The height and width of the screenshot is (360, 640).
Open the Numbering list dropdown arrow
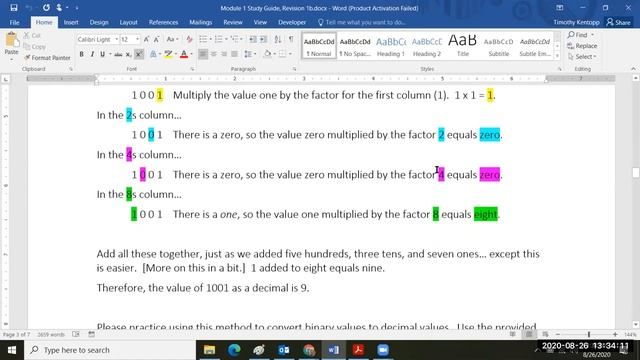226,39
